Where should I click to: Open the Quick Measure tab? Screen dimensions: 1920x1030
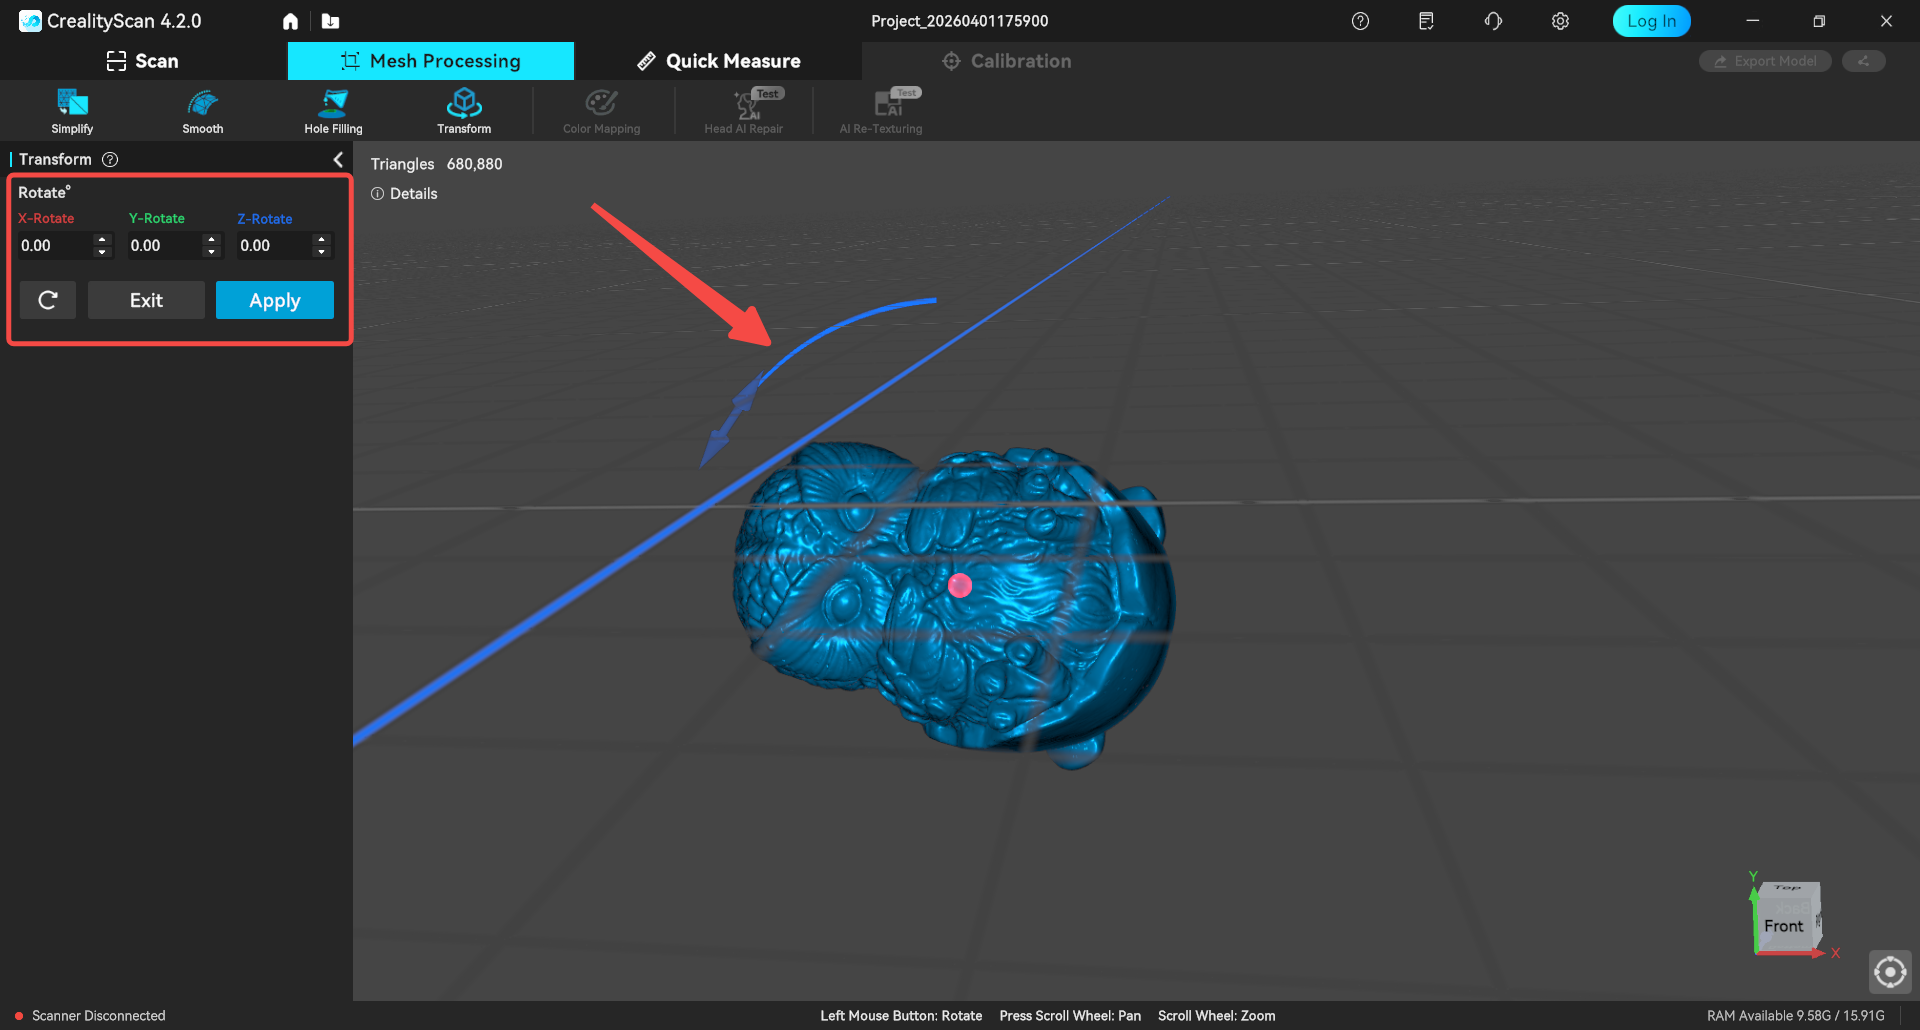[718, 61]
